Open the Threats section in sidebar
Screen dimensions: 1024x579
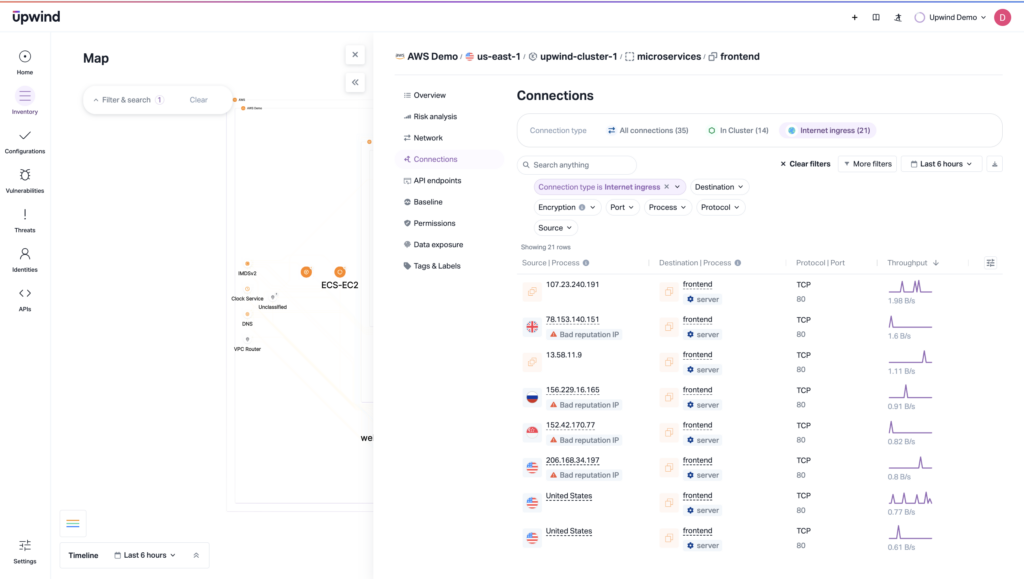pyautogui.click(x=25, y=220)
